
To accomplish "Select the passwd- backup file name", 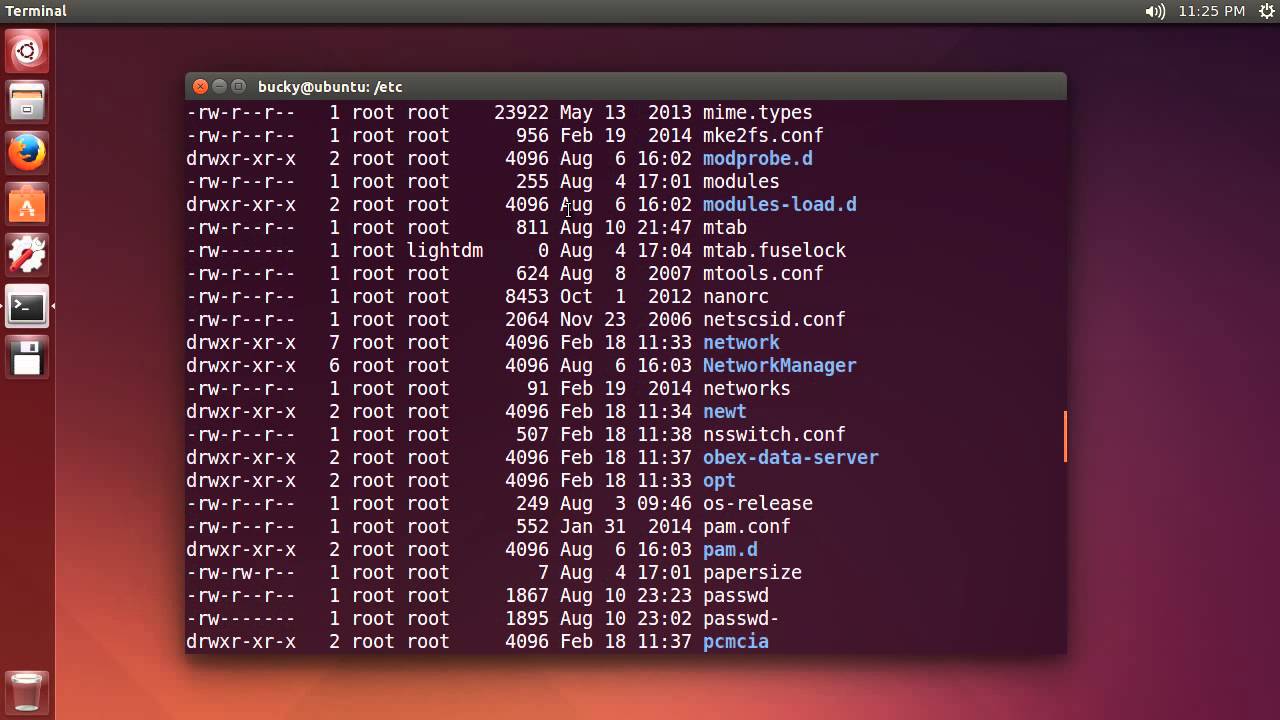I will click(x=741, y=618).
